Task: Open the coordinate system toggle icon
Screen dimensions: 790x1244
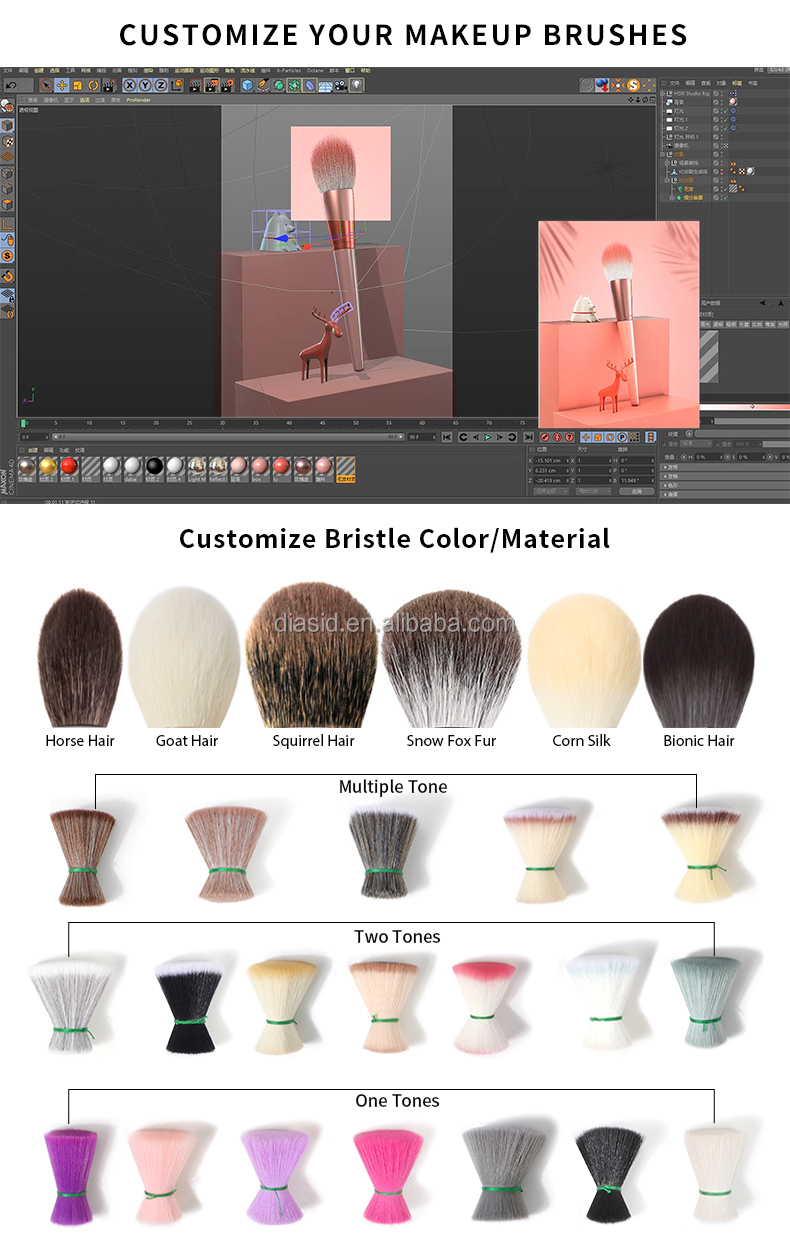Action: click(x=177, y=85)
